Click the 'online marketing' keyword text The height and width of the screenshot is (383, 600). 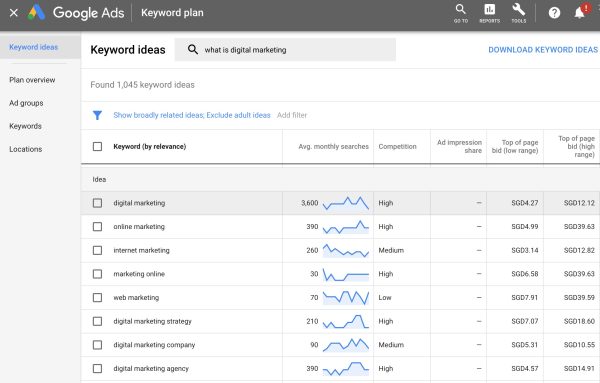coord(139,227)
